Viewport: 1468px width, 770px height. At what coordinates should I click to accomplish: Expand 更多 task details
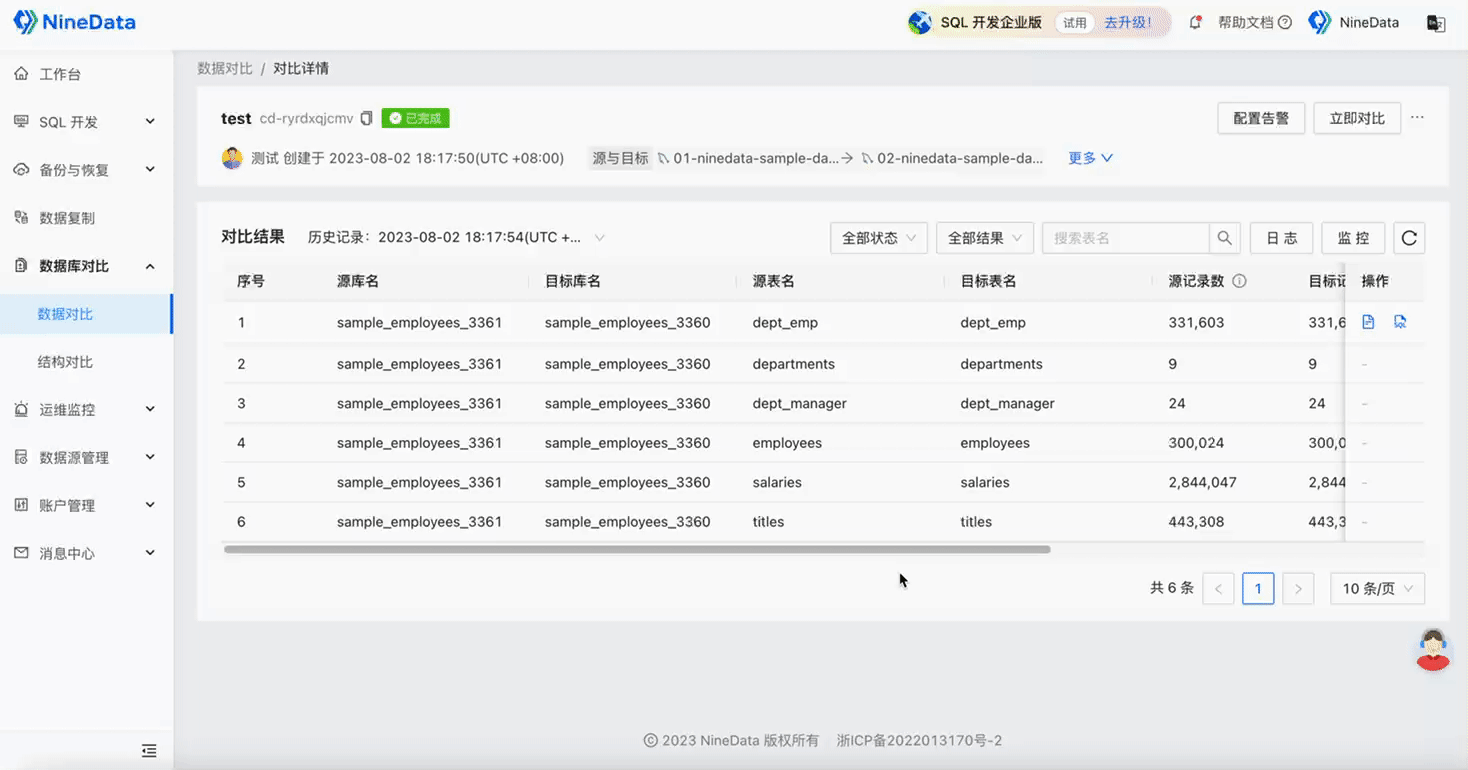(x=1090, y=158)
